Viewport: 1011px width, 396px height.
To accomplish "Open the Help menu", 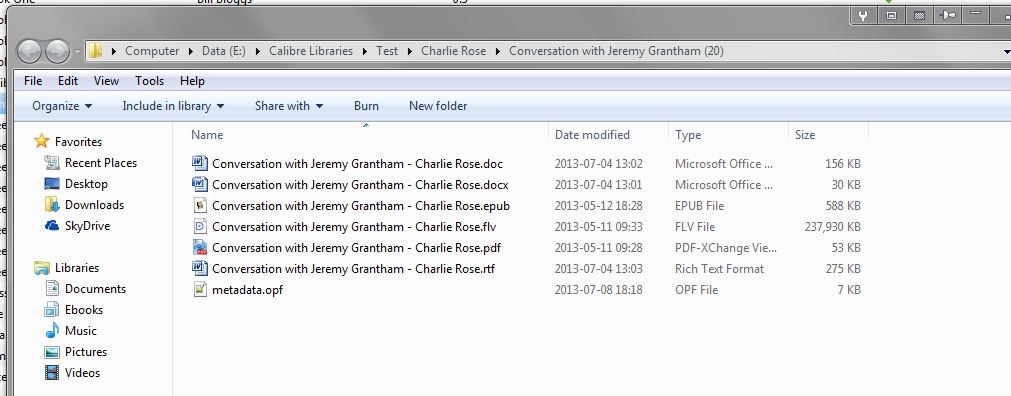I will point(192,81).
